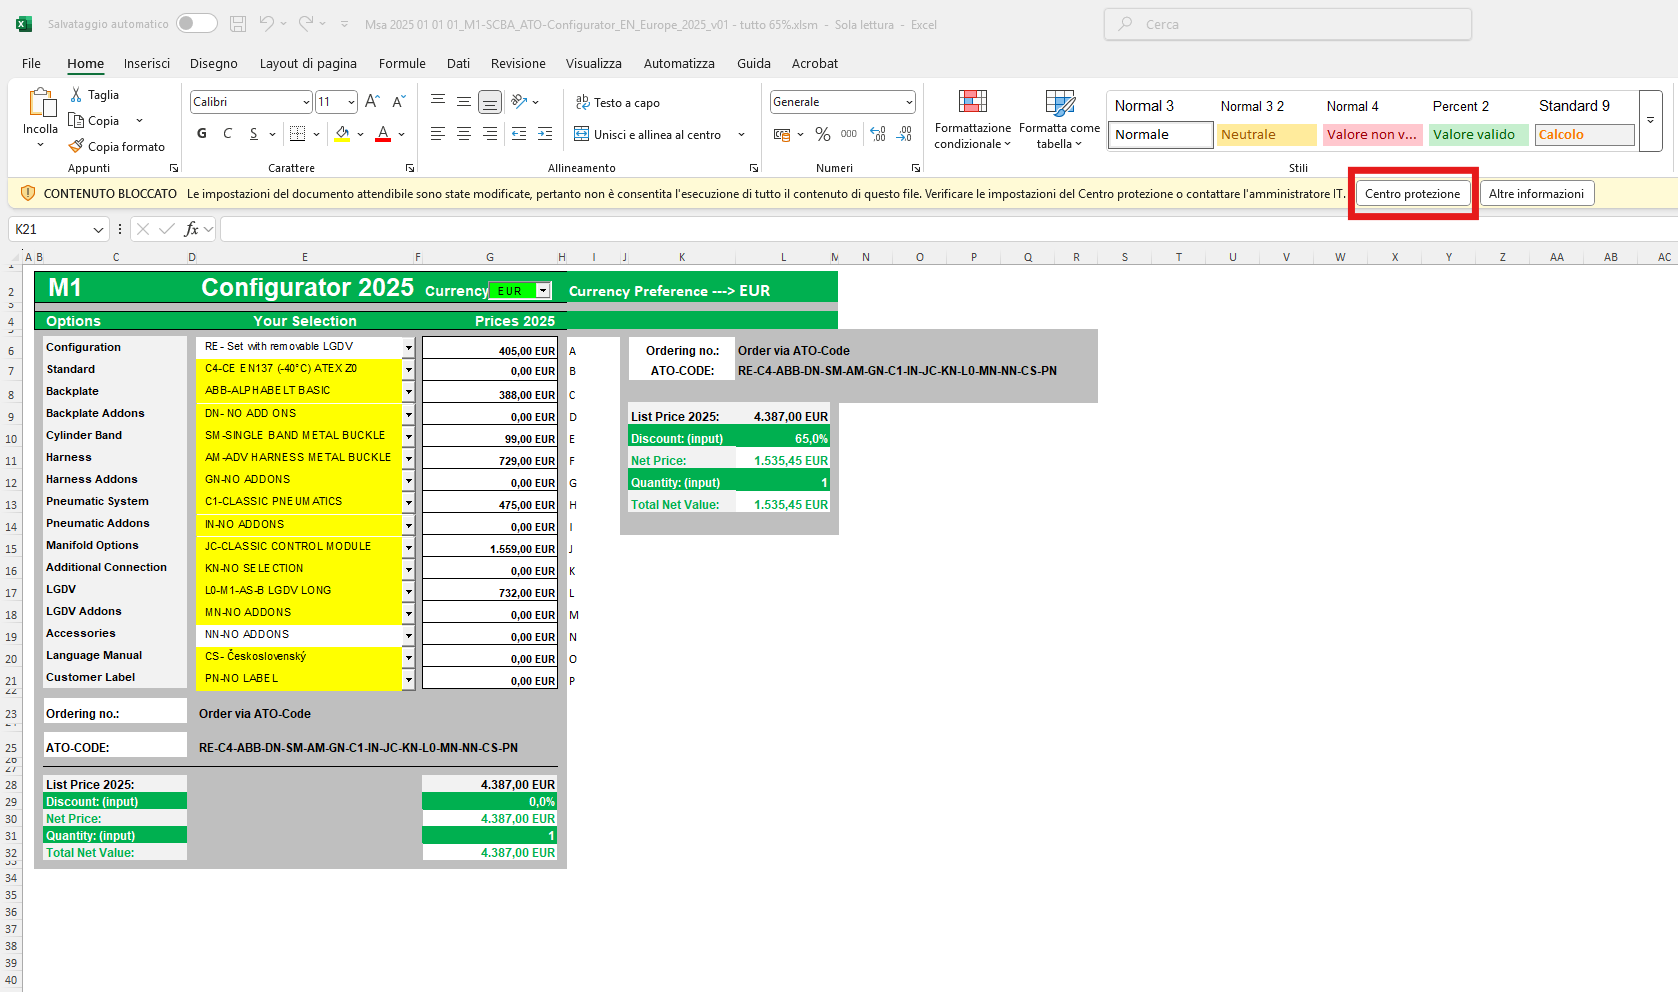Click the center align text icon
The width and height of the screenshot is (1678, 992).
[x=464, y=134]
